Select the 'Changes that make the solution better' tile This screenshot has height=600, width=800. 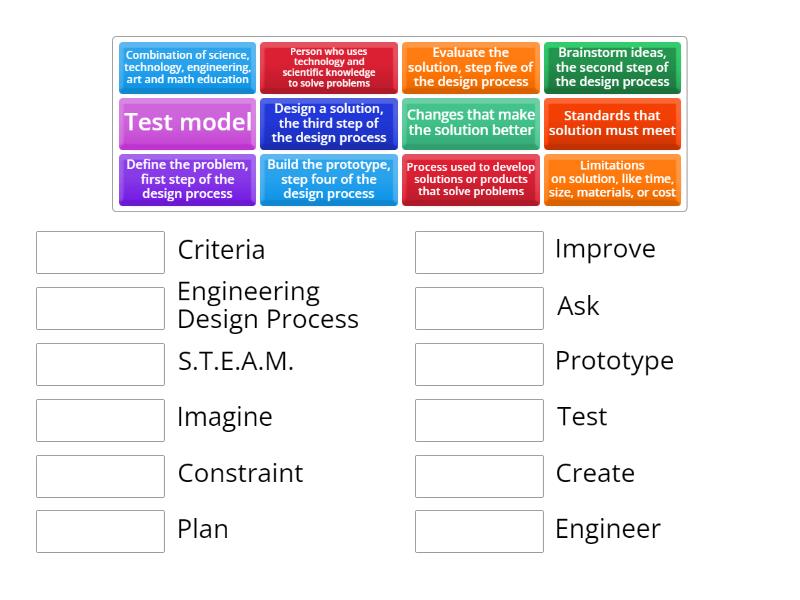click(x=471, y=123)
